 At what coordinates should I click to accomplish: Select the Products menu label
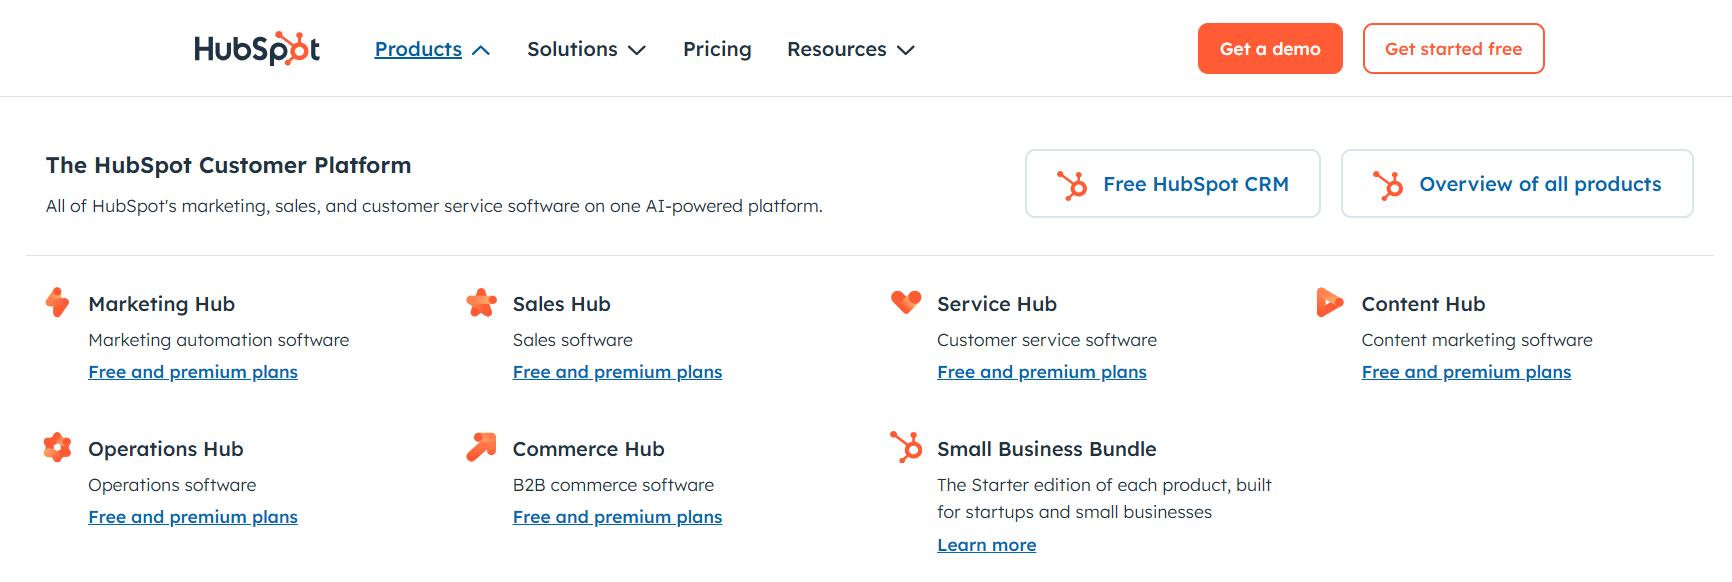click(418, 49)
